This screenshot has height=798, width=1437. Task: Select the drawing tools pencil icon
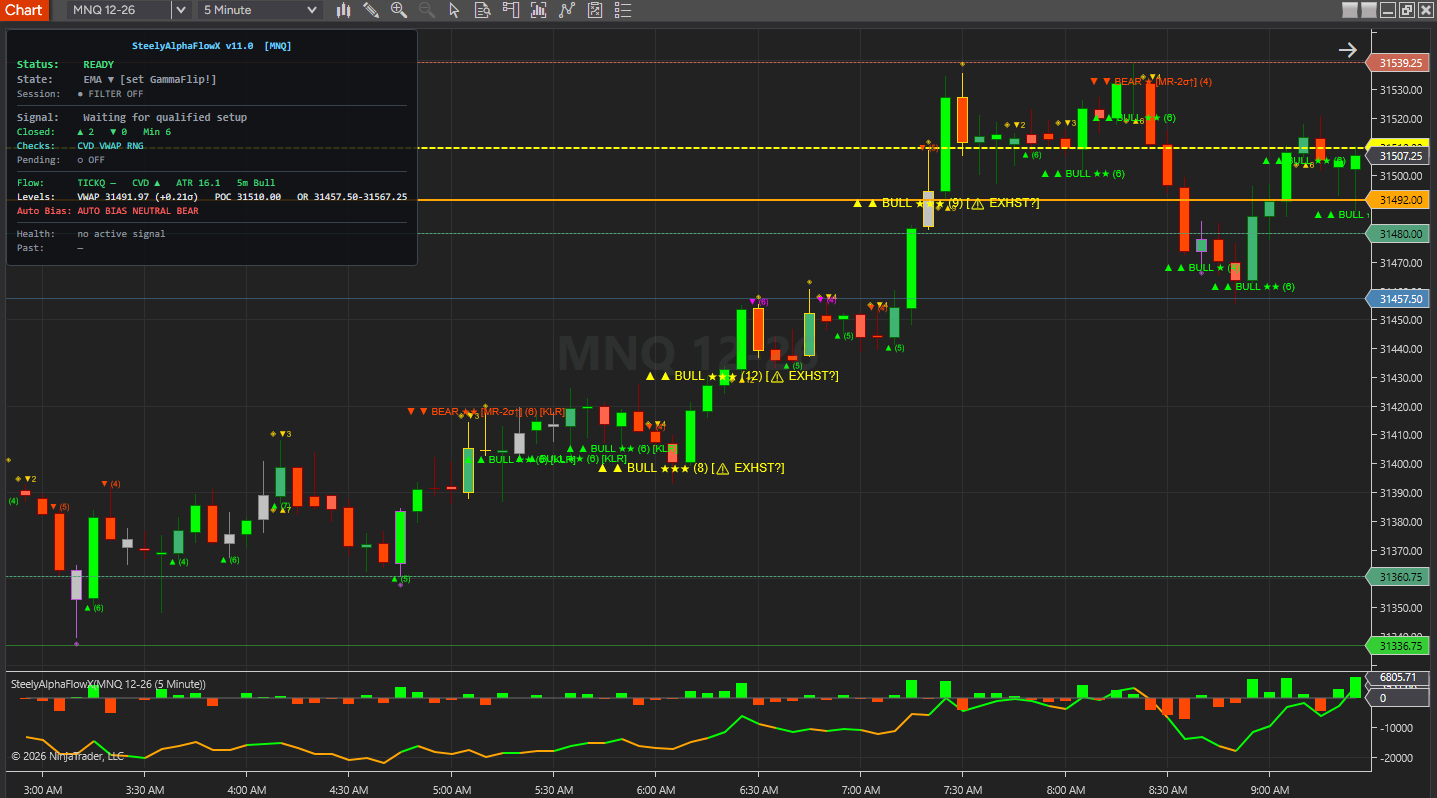371,10
